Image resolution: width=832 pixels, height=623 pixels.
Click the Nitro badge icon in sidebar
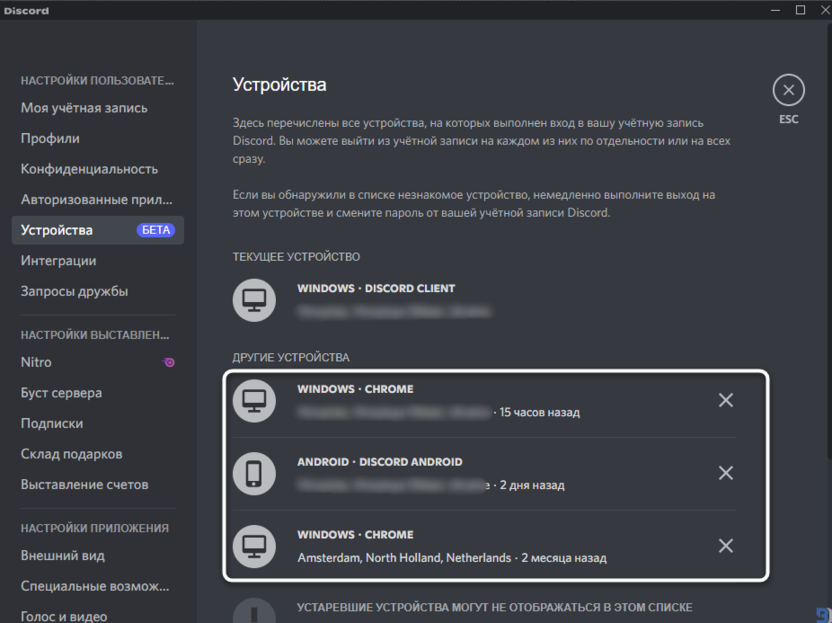click(169, 362)
